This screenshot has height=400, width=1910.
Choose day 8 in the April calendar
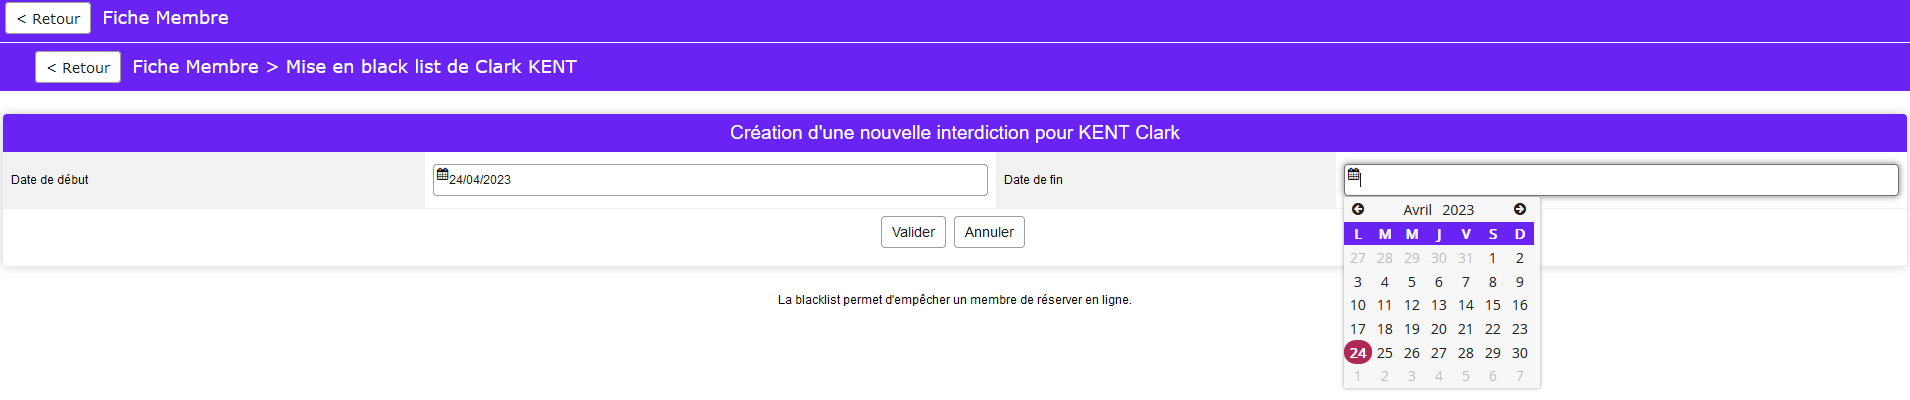point(1493,282)
